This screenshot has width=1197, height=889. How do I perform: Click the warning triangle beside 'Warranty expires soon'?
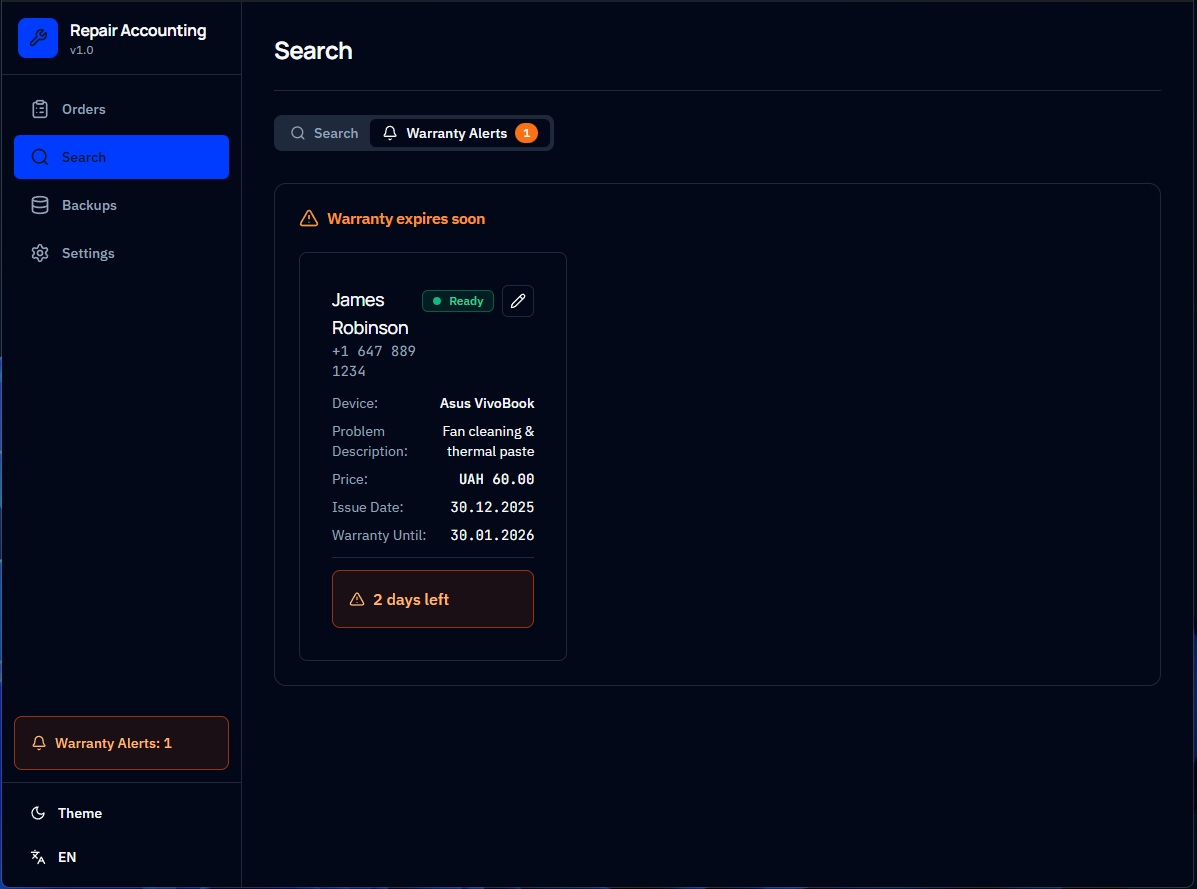click(x=309, y=219)
